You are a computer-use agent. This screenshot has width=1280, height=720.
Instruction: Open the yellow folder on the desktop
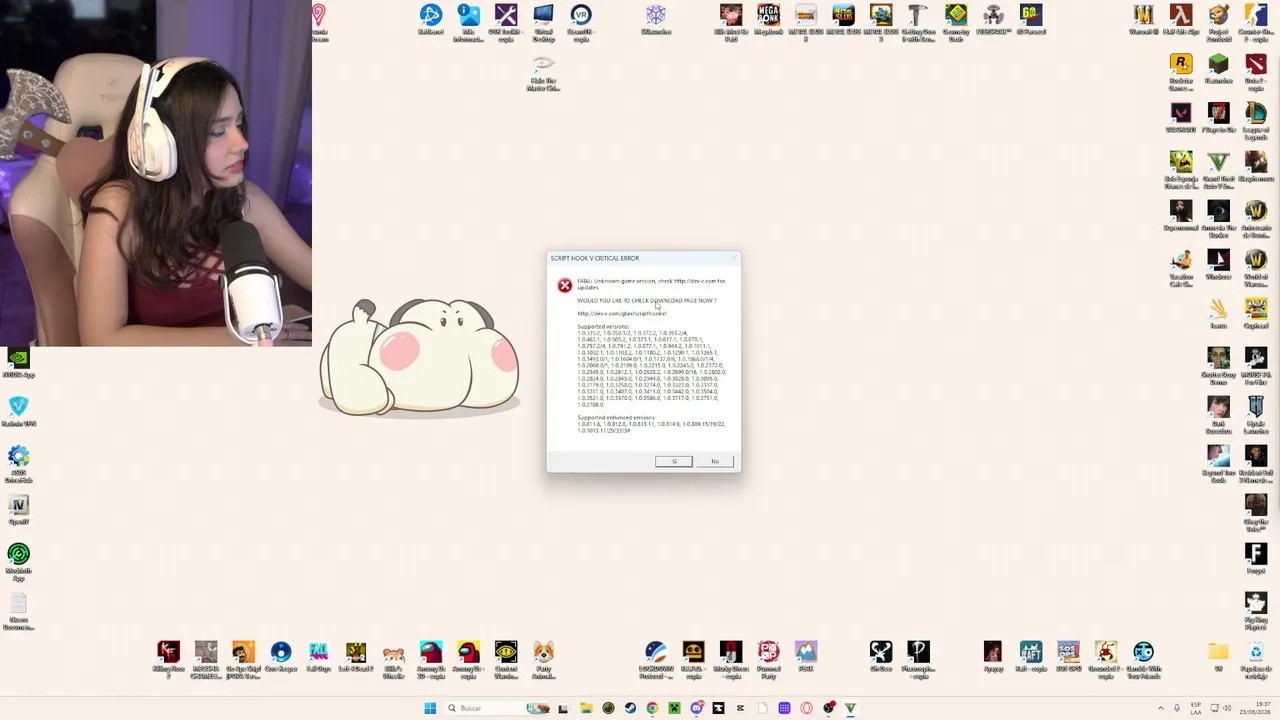pyautogui.click(x=1218, y=657)
